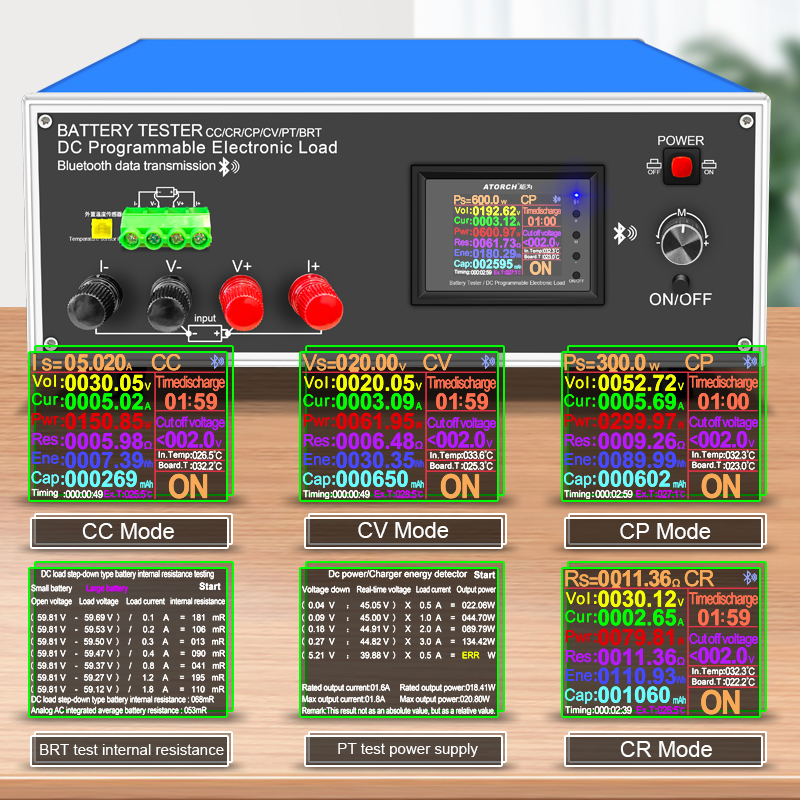Click Start in the PT energy detector screen
800x800 pixels.
484,575
